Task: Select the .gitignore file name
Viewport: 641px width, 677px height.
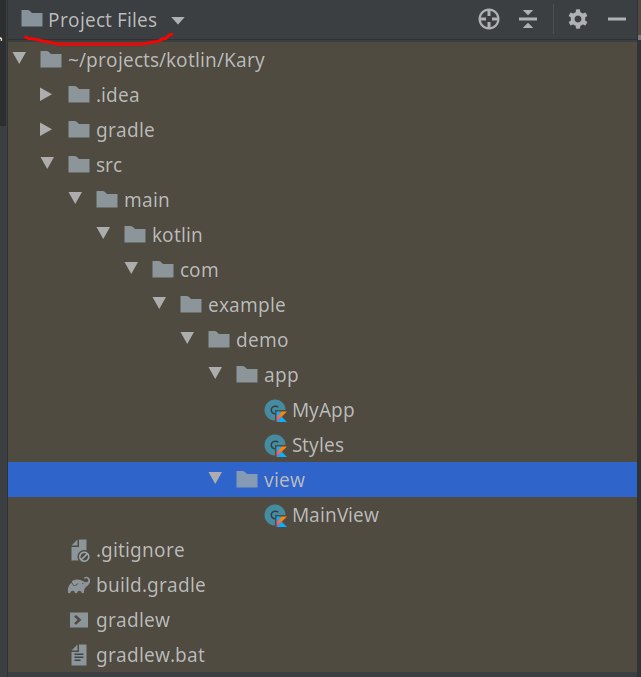Action: pyautogui.click(x=140, y=551)
